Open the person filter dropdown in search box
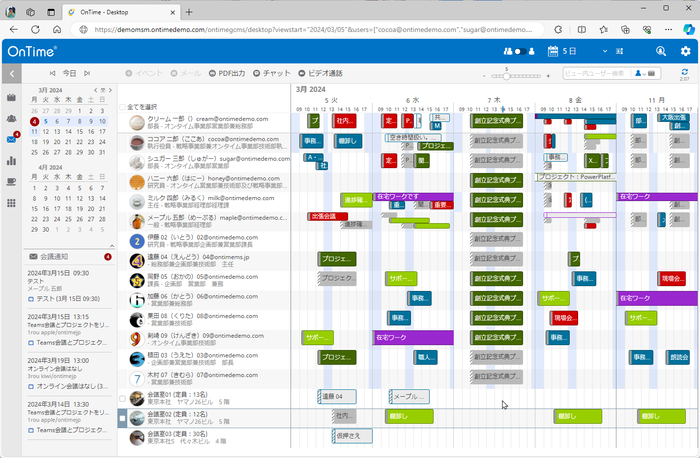Screen dimensions: 700x458 tap(640, 73)
